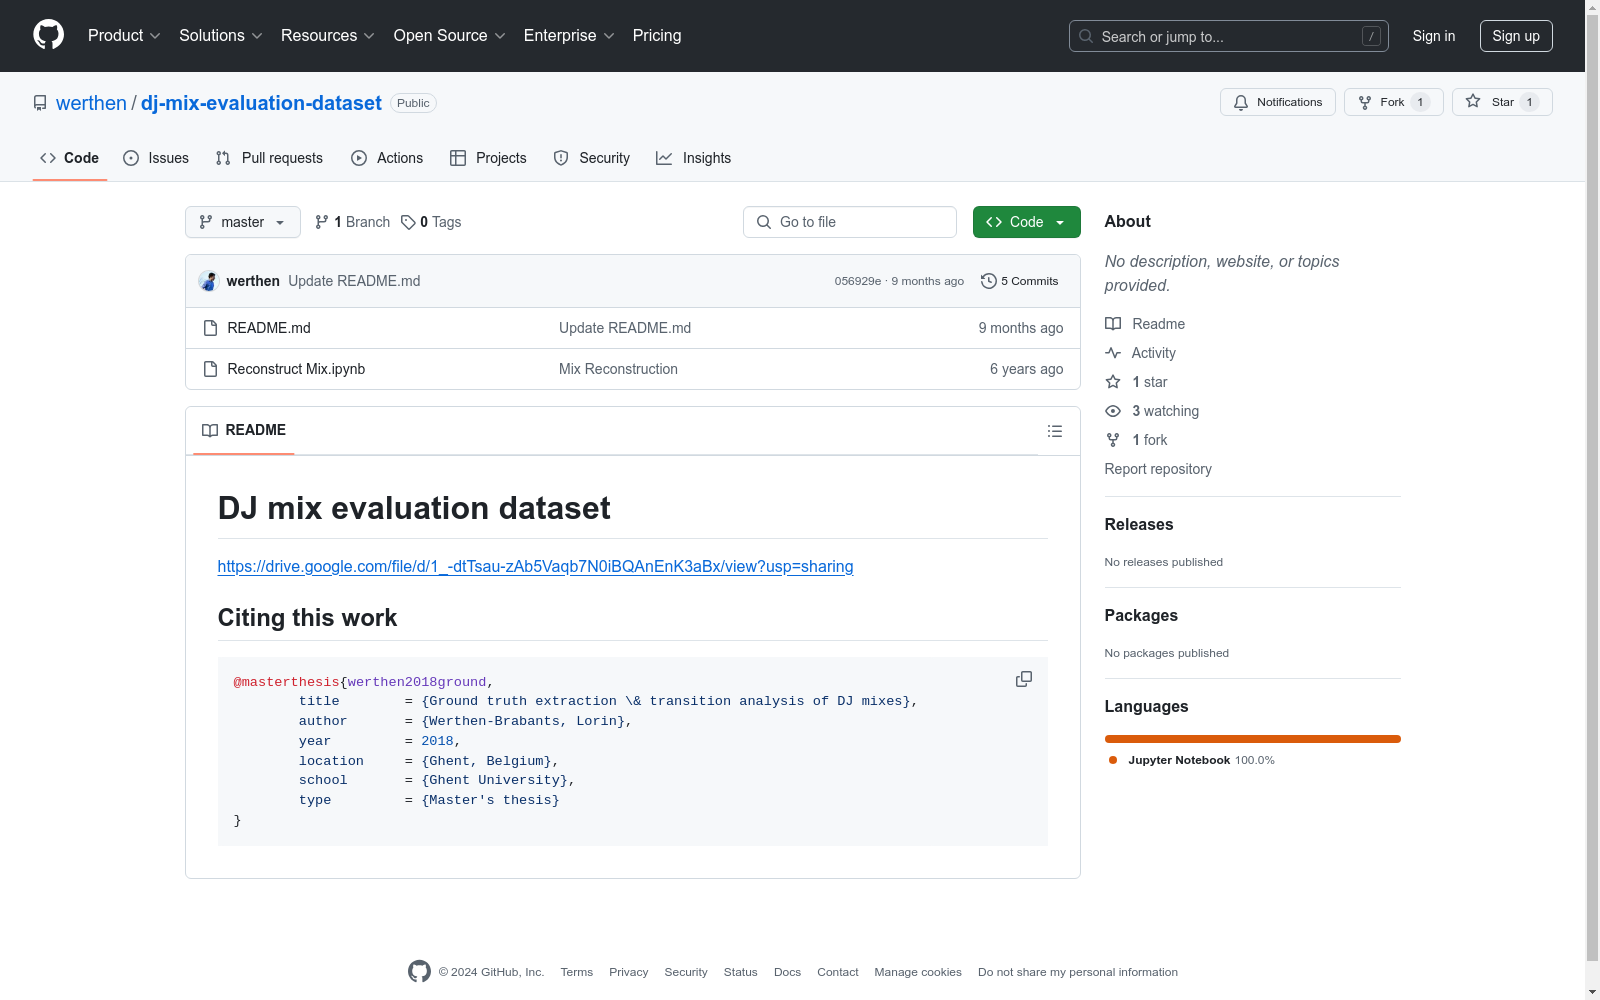This screenshot has height=1000, width=1600.
Task: Open the footer Docs link
Action: (x=788, y=972)
